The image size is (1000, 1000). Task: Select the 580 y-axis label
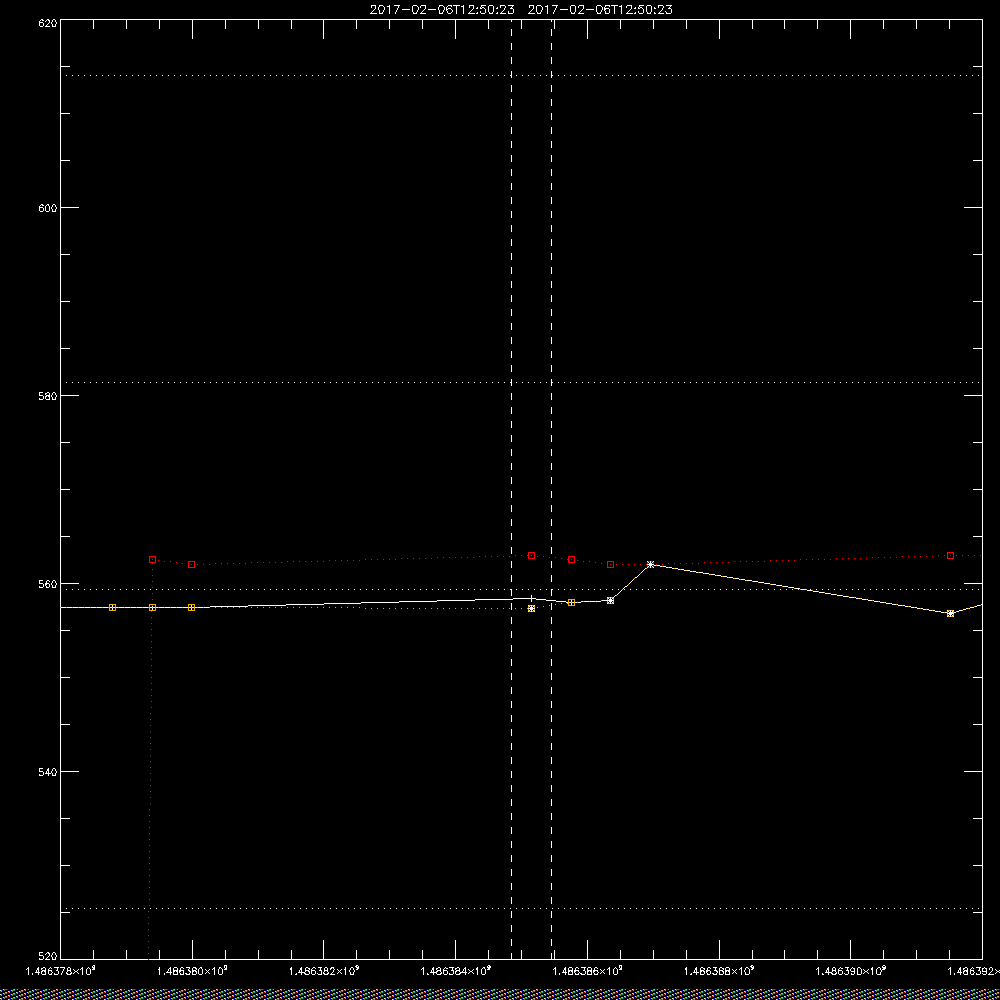pos(48,395)
